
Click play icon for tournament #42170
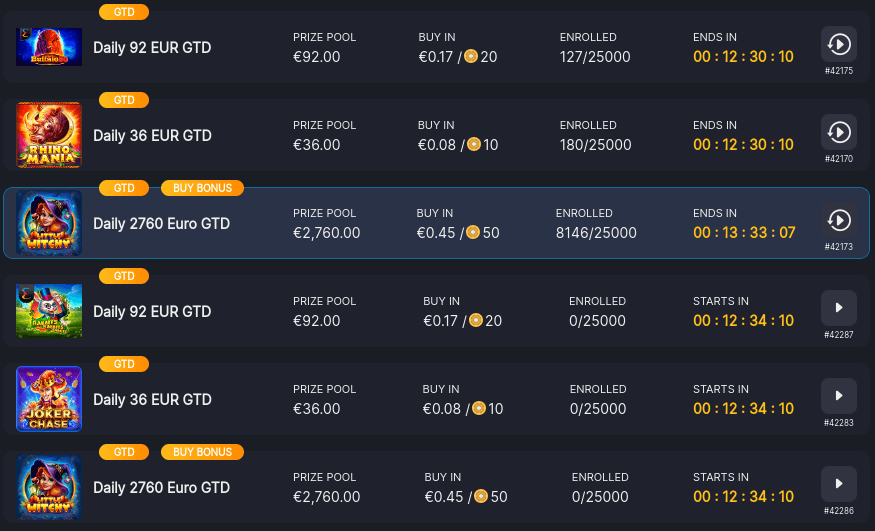tap(838, 132)
